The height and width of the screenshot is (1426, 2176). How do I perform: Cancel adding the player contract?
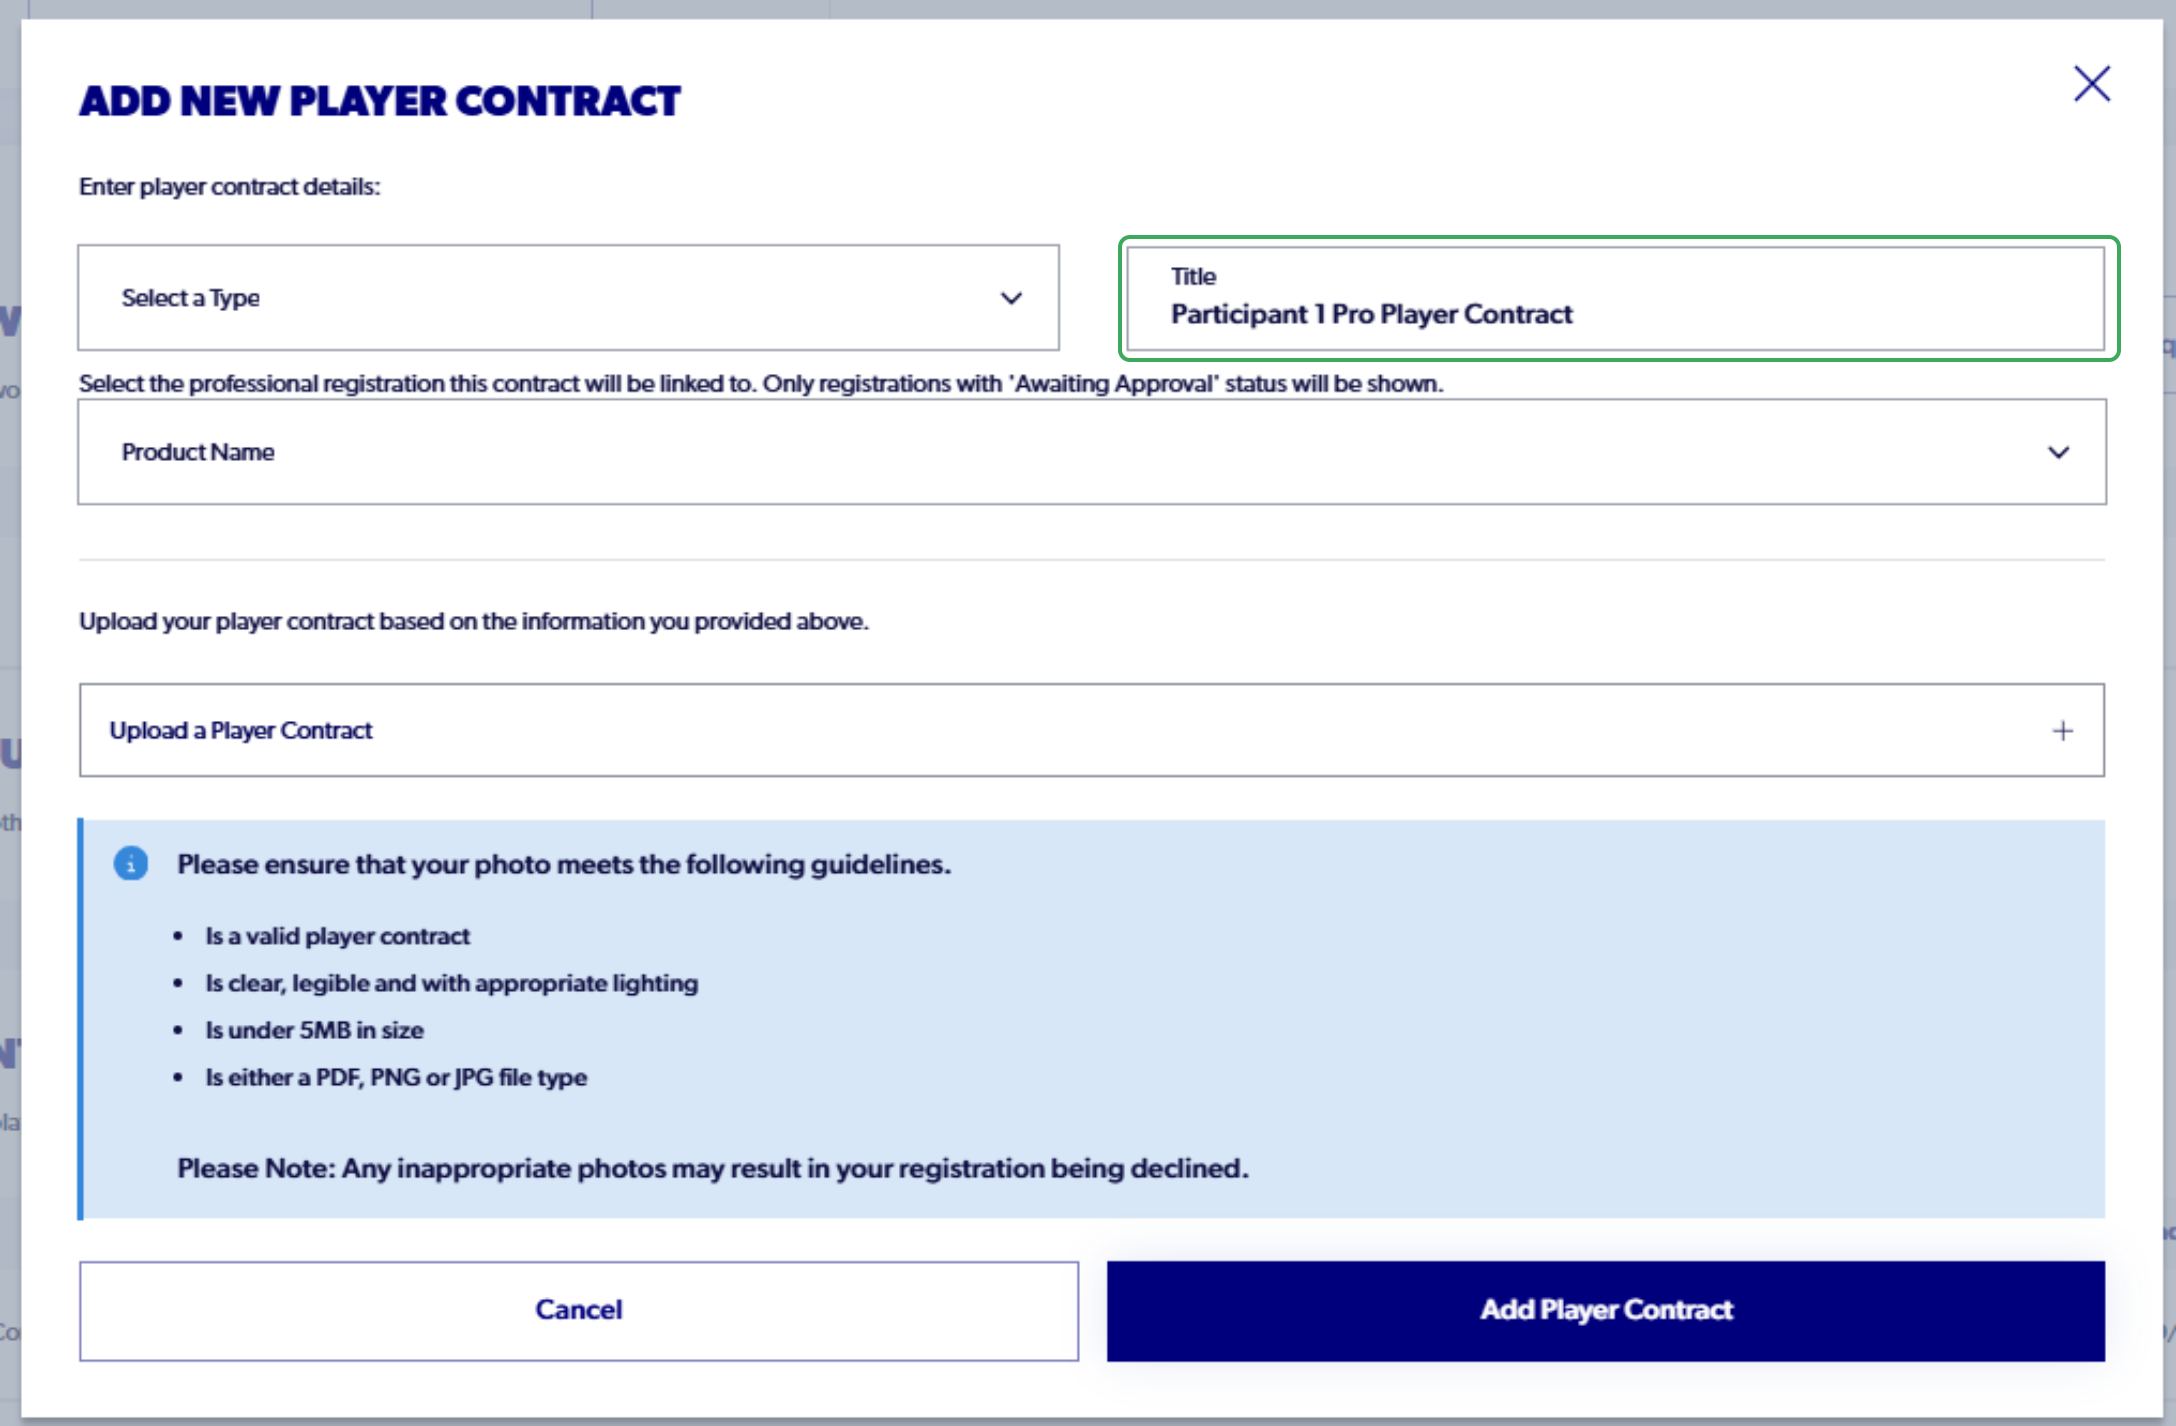[579, 1310]
